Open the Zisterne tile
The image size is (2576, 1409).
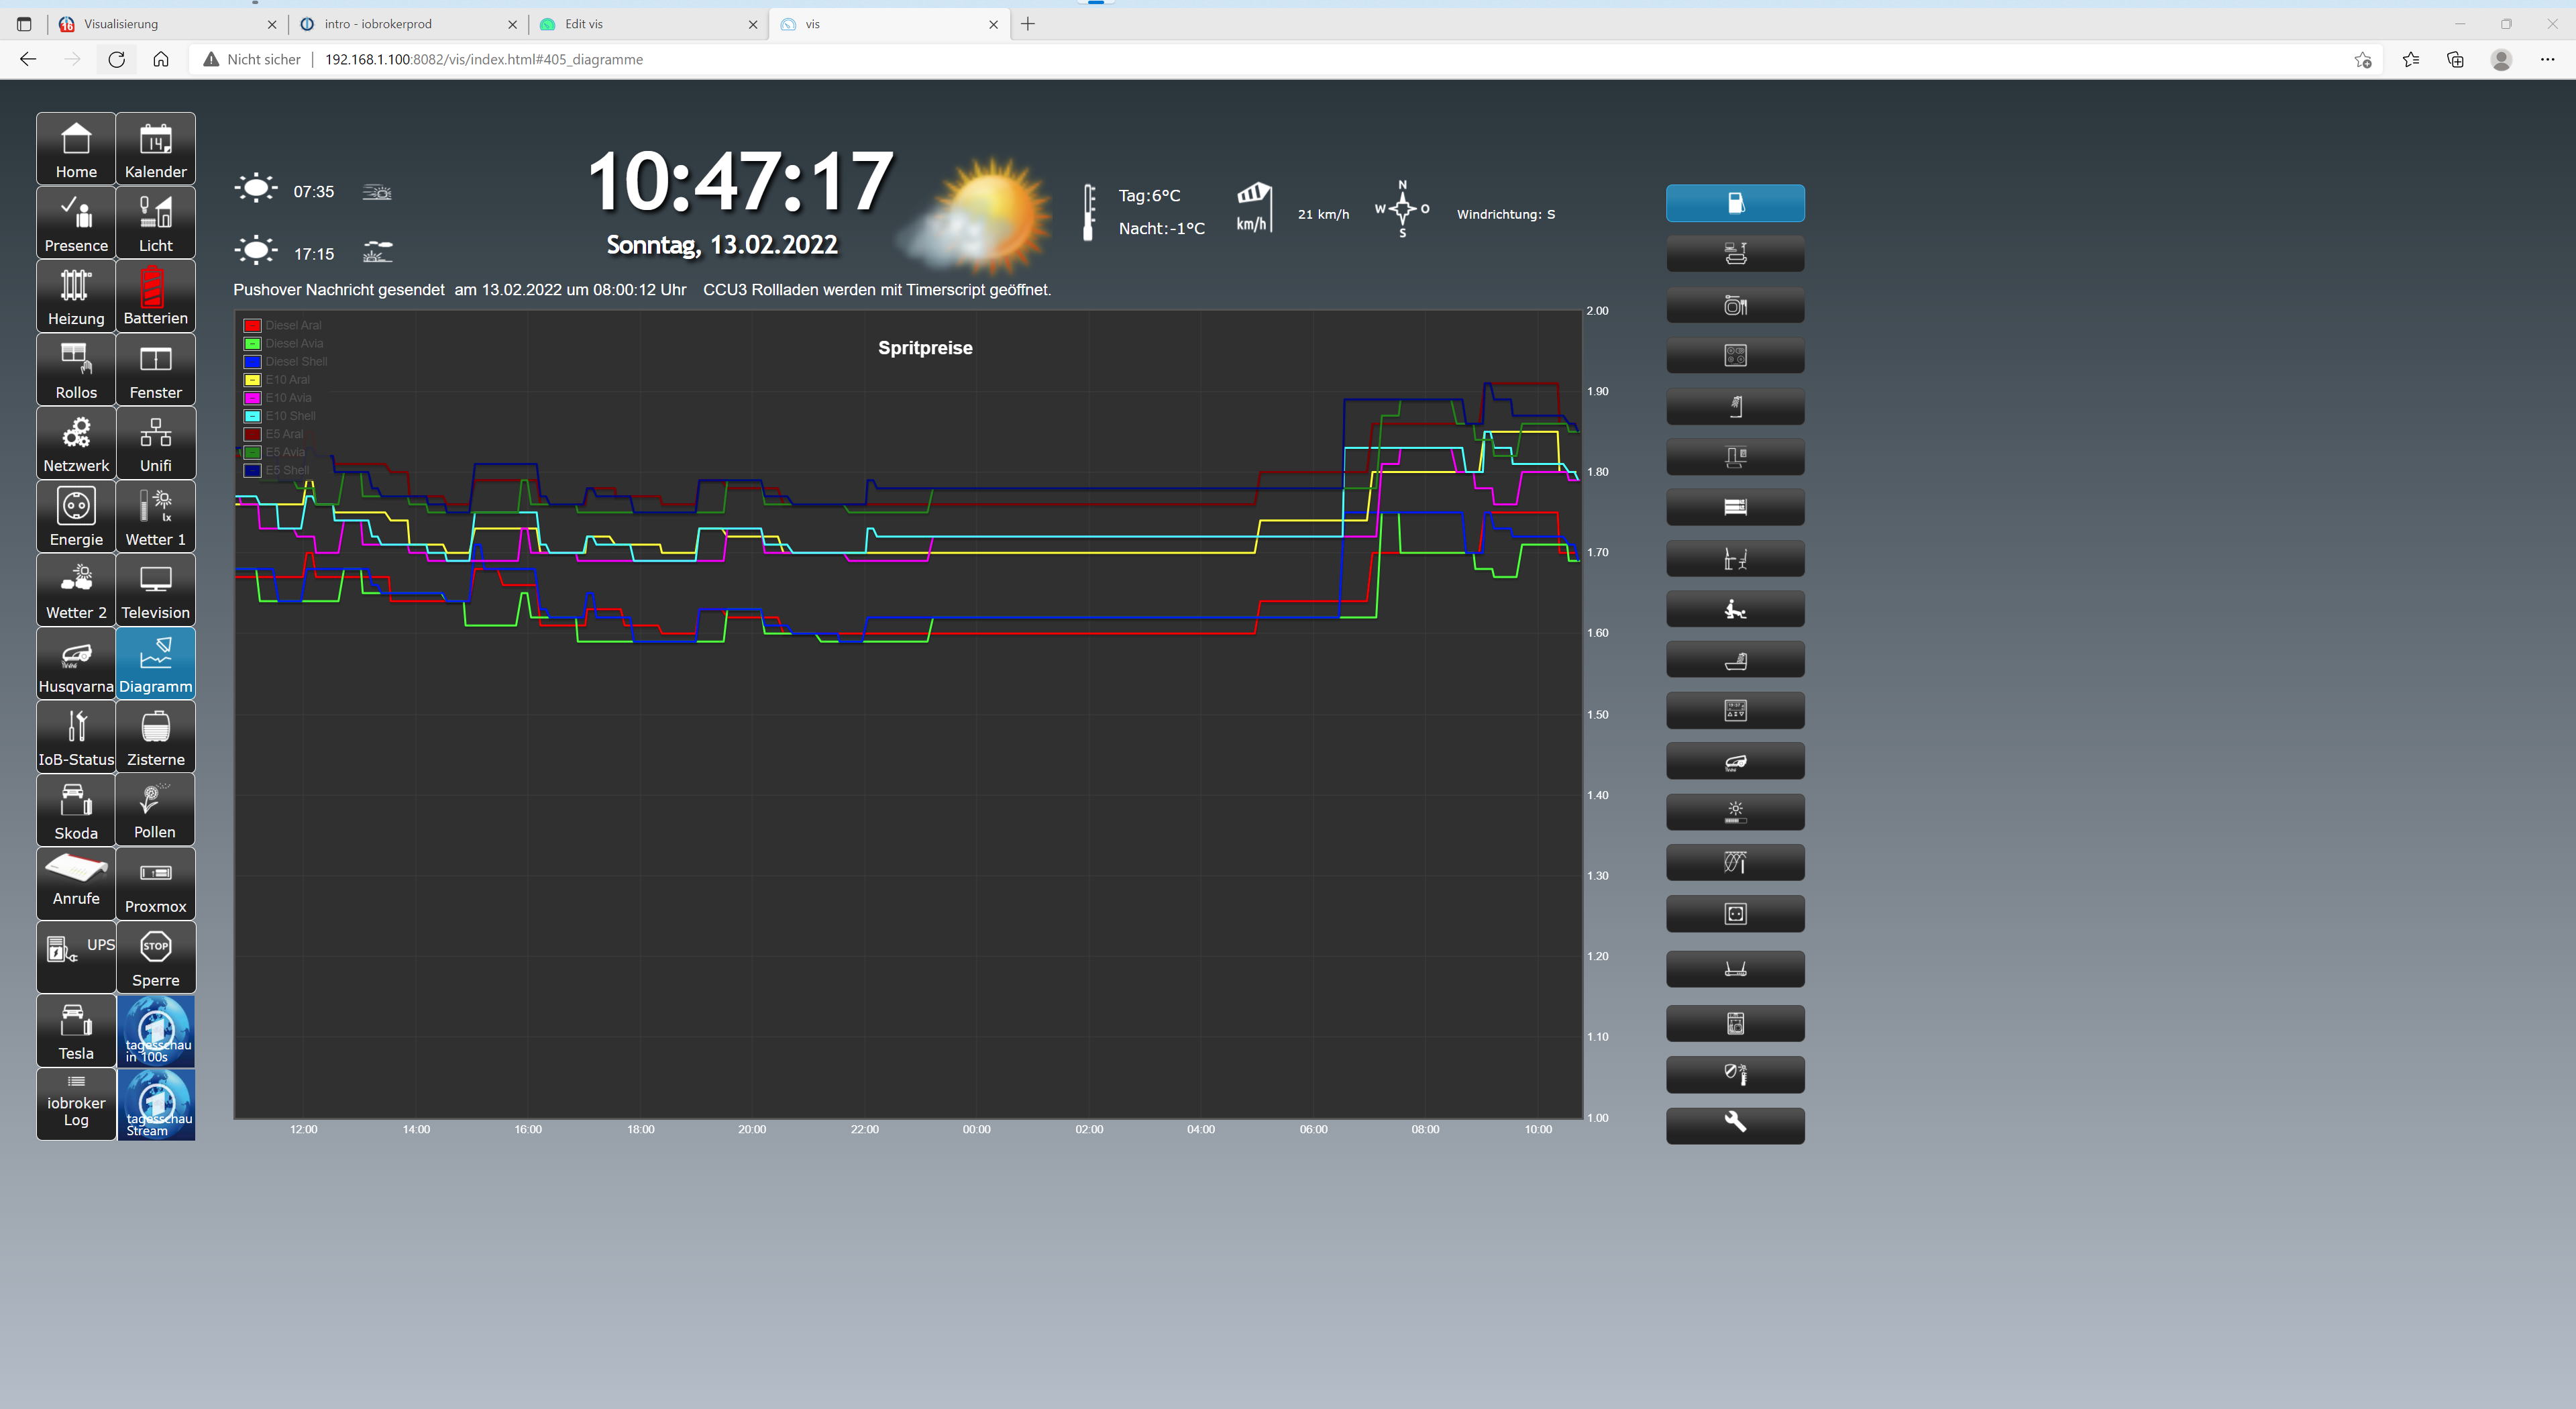(155, 737)
